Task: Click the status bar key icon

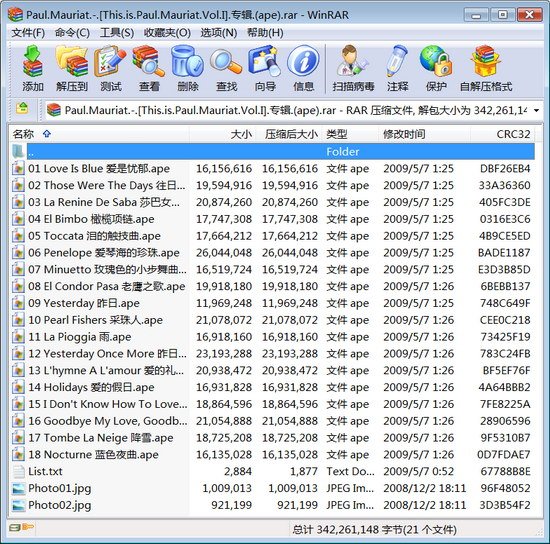Action: [x=28, y=527]
